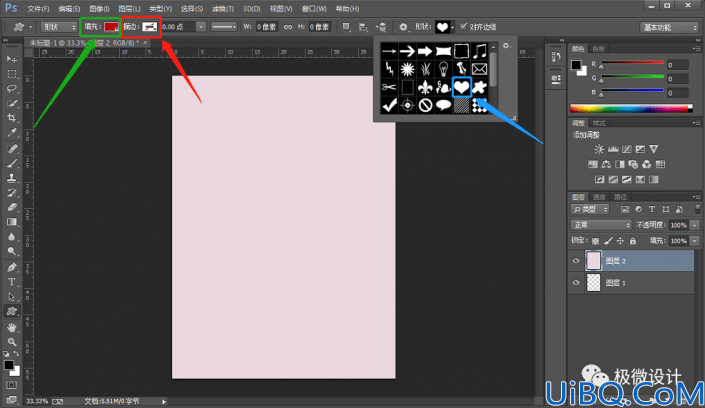Select the Quick Selection tool
The width and height of the screenshot is (705, 408).
tap(12, 103)
